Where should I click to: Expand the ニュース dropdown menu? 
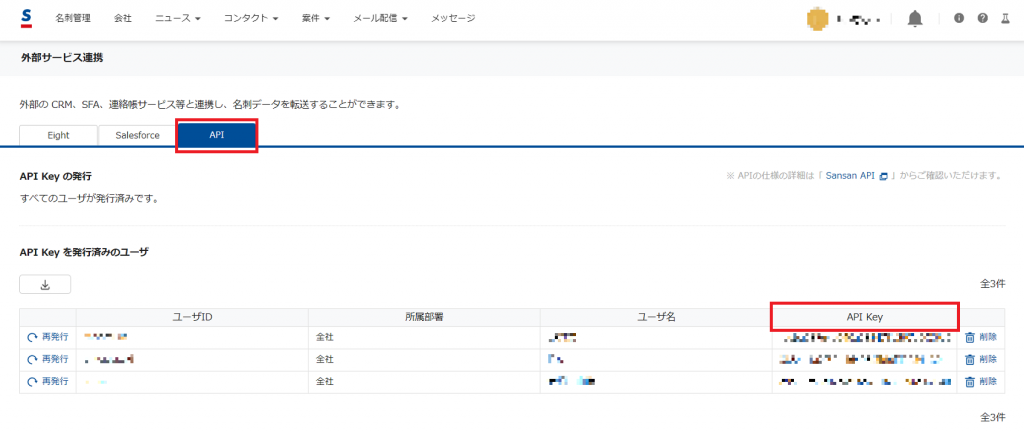pos(178,19)
